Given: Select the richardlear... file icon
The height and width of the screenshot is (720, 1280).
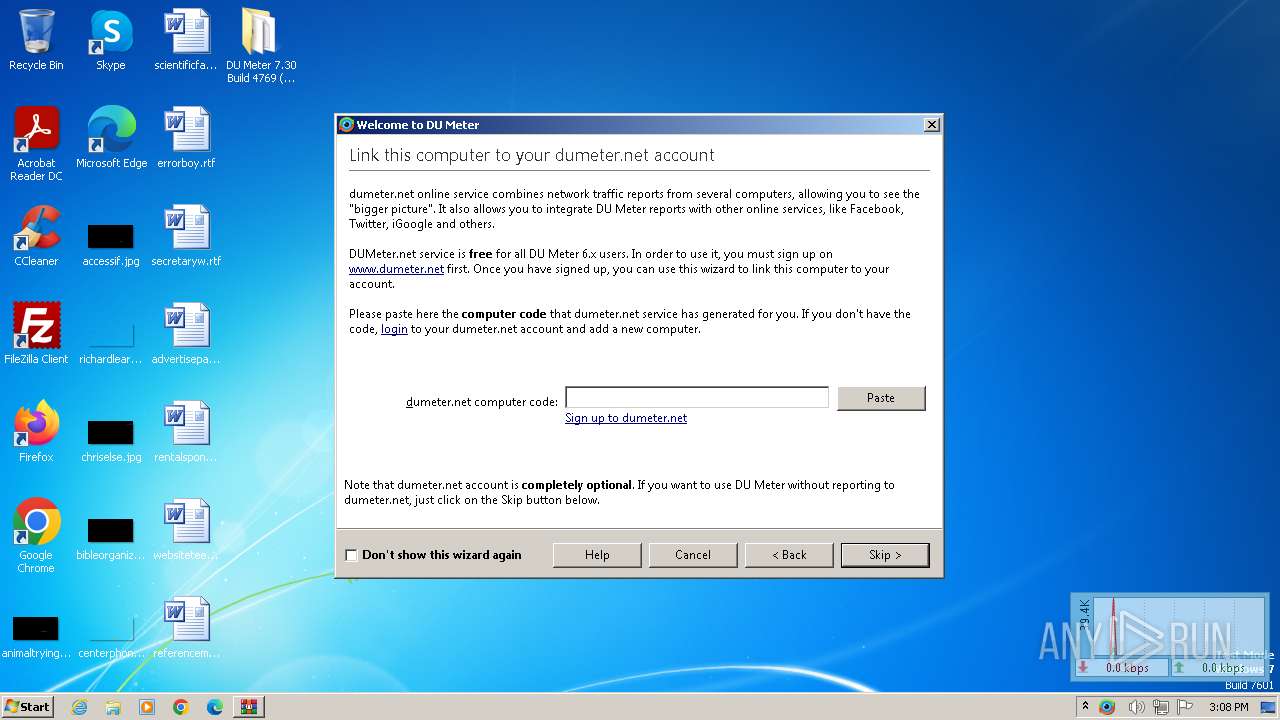Looking at the screenshot, I should tap(111, 342).
